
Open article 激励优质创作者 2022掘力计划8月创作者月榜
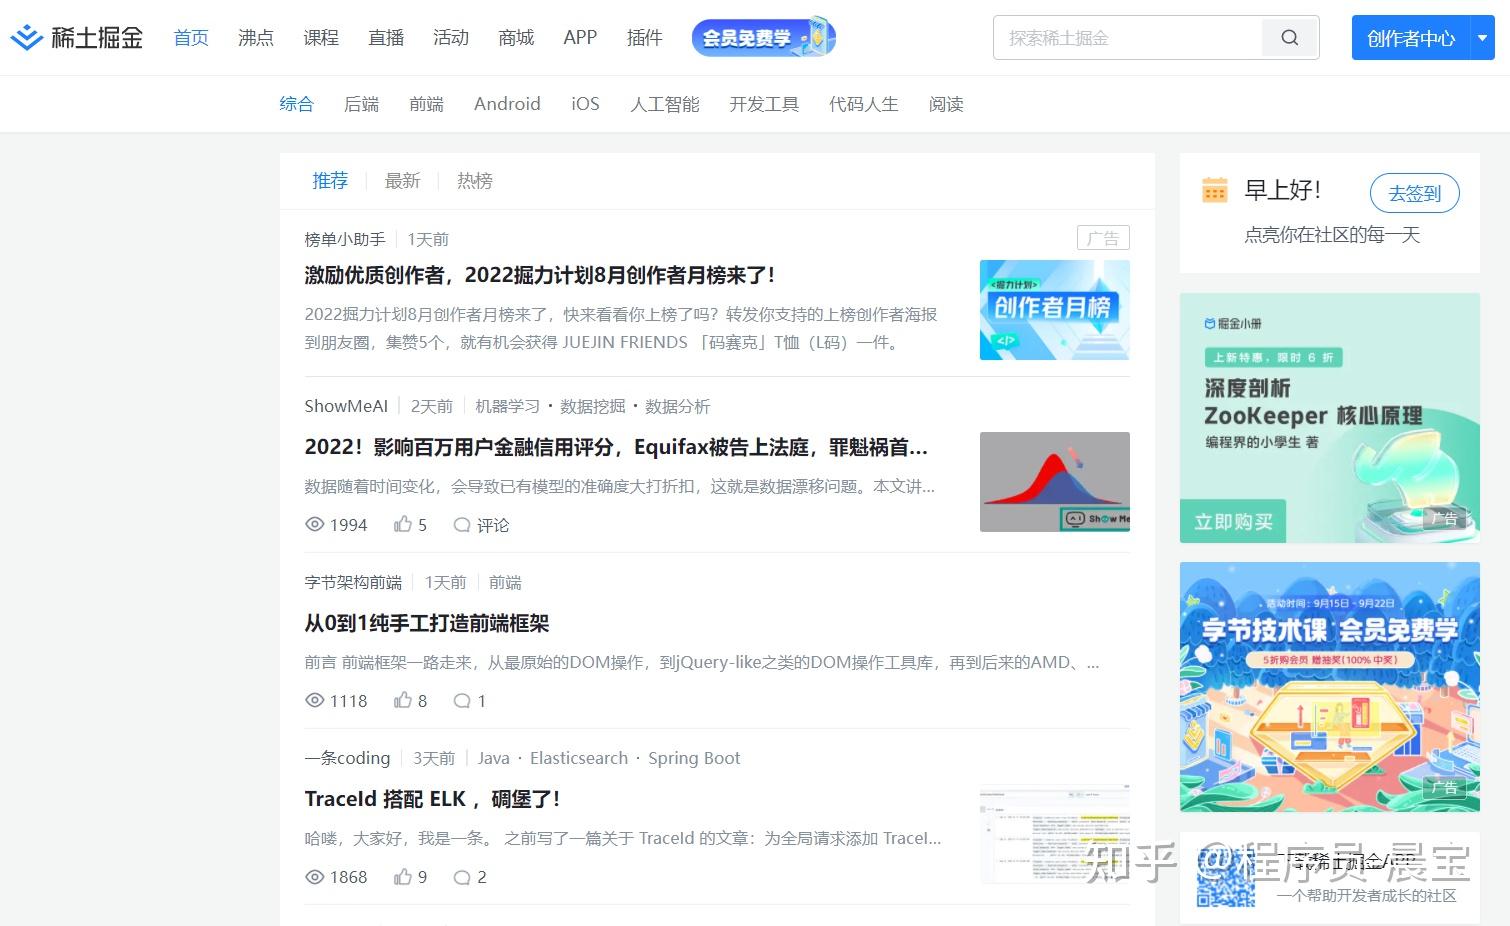(x=540, y=275)
